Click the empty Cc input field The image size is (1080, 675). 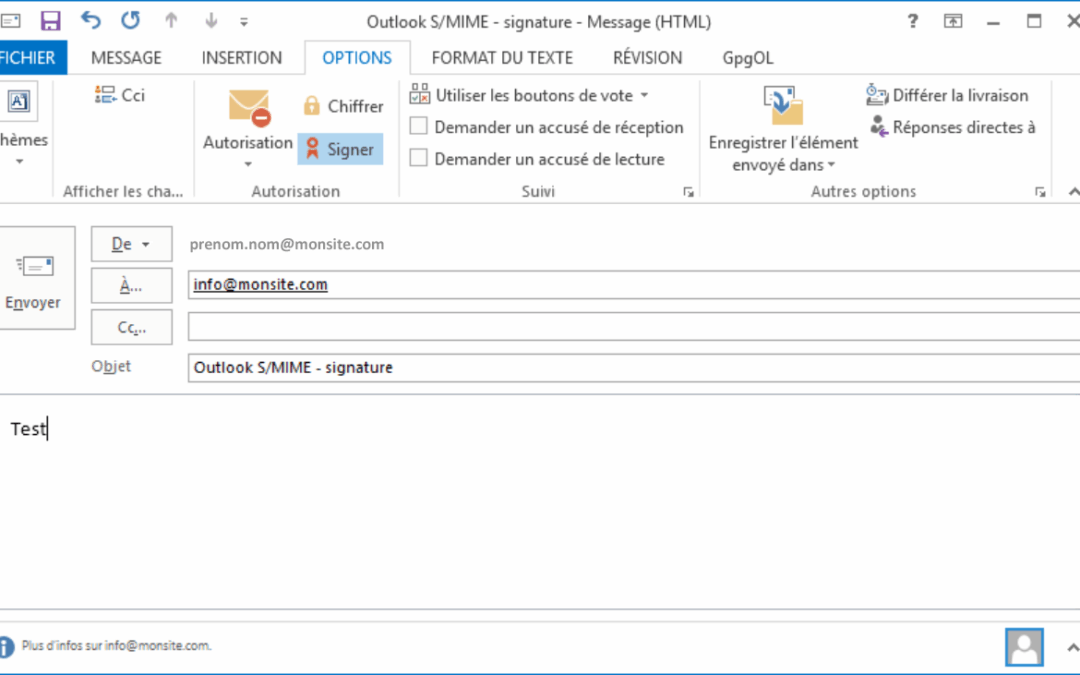click(634, 326)
